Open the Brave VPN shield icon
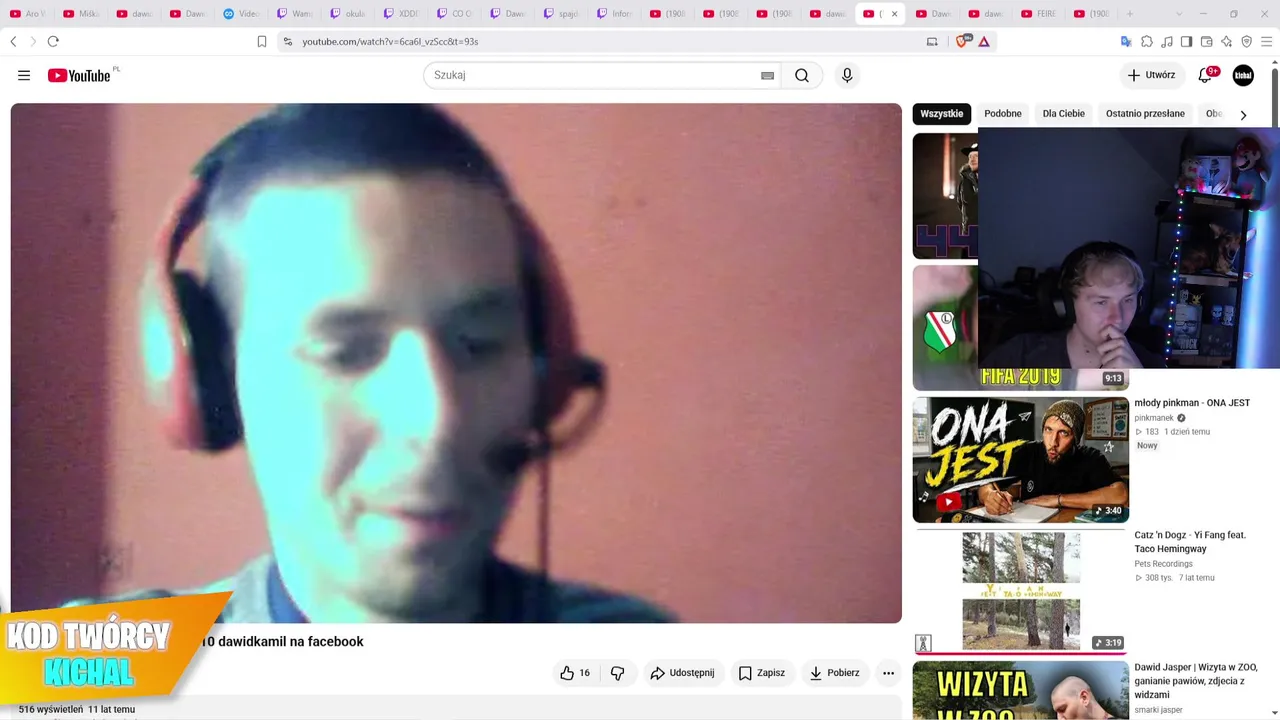The height and width of the screenshot is (720, 1280). coord(1246,41)
